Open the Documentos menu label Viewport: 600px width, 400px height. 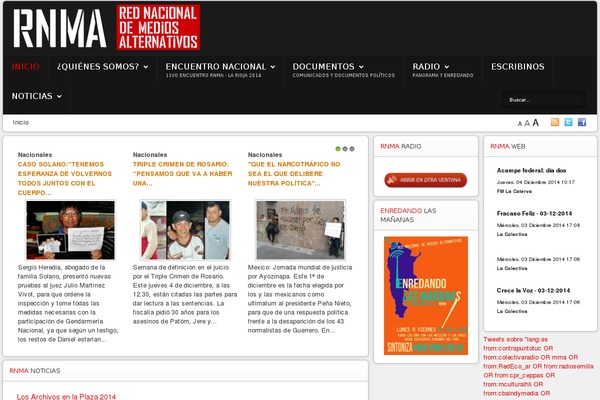click(x=324, y=67)
